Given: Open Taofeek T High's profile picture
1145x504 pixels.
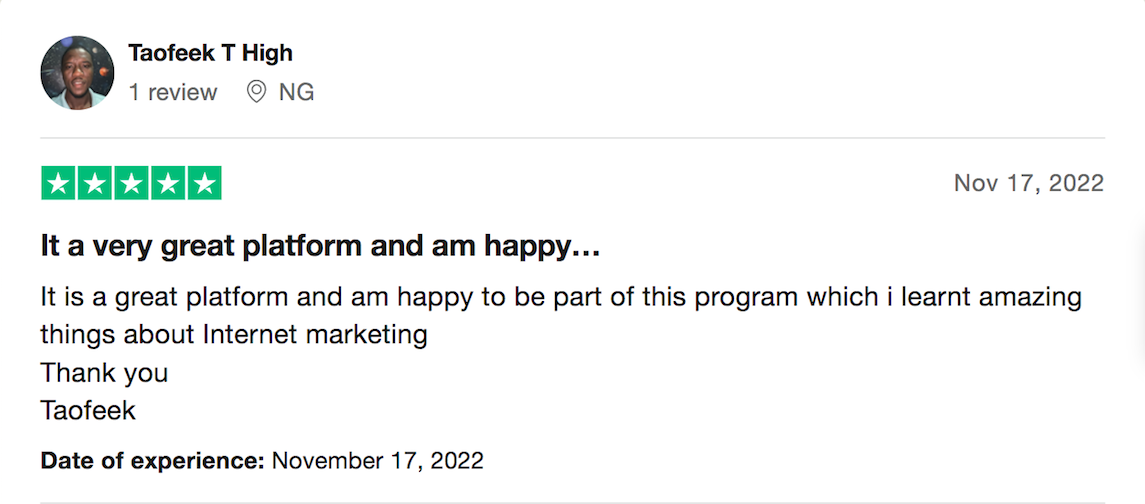Looking at the screenshot, I should coord(77,72).
